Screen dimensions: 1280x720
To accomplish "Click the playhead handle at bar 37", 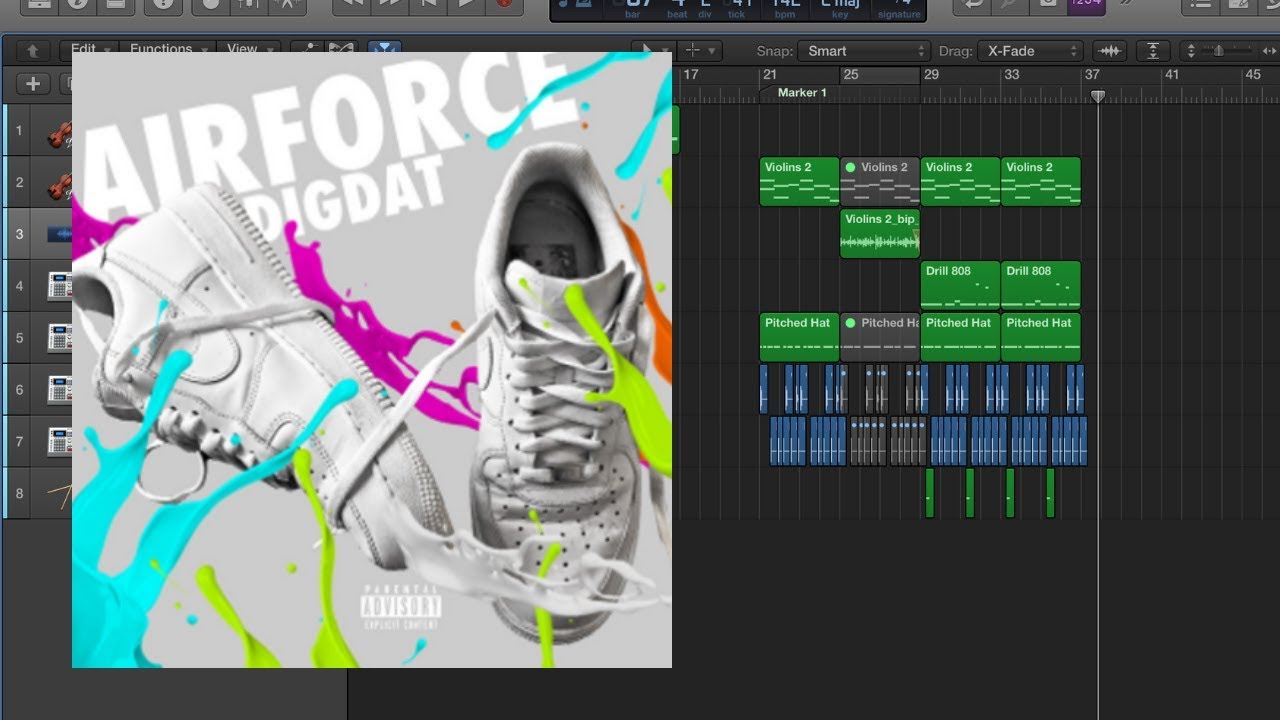I will (1098, 96).
